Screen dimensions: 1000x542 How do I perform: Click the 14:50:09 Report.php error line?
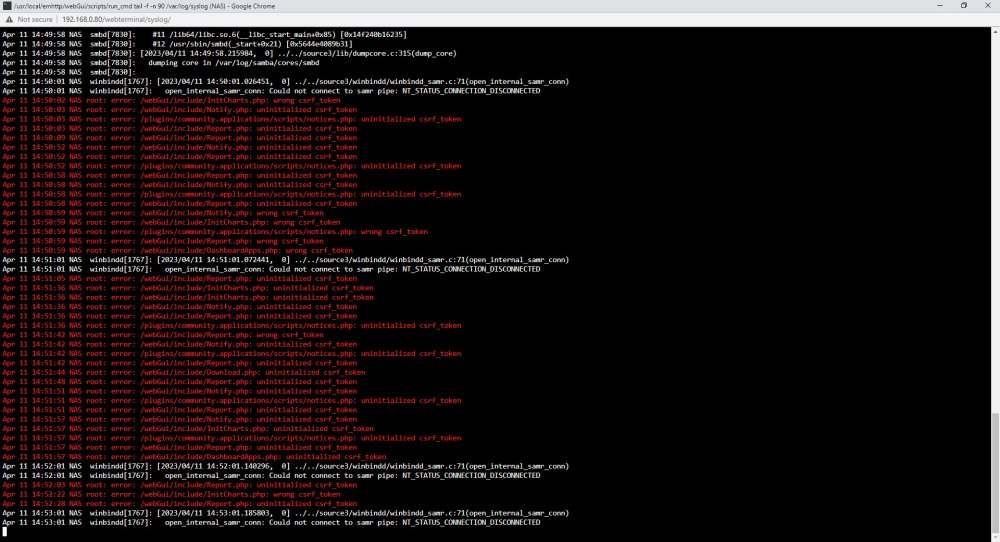click(179, 138)
